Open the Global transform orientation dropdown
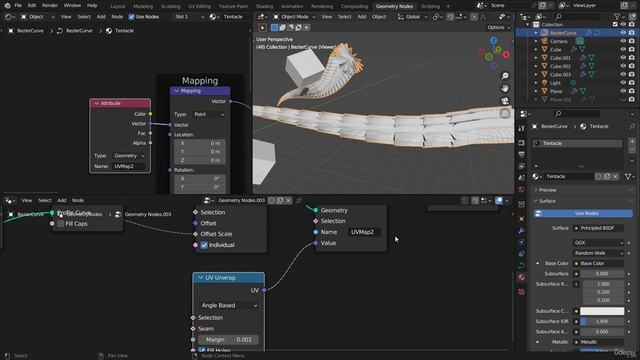This screenshot has width=640, height=360. (412, 17)
